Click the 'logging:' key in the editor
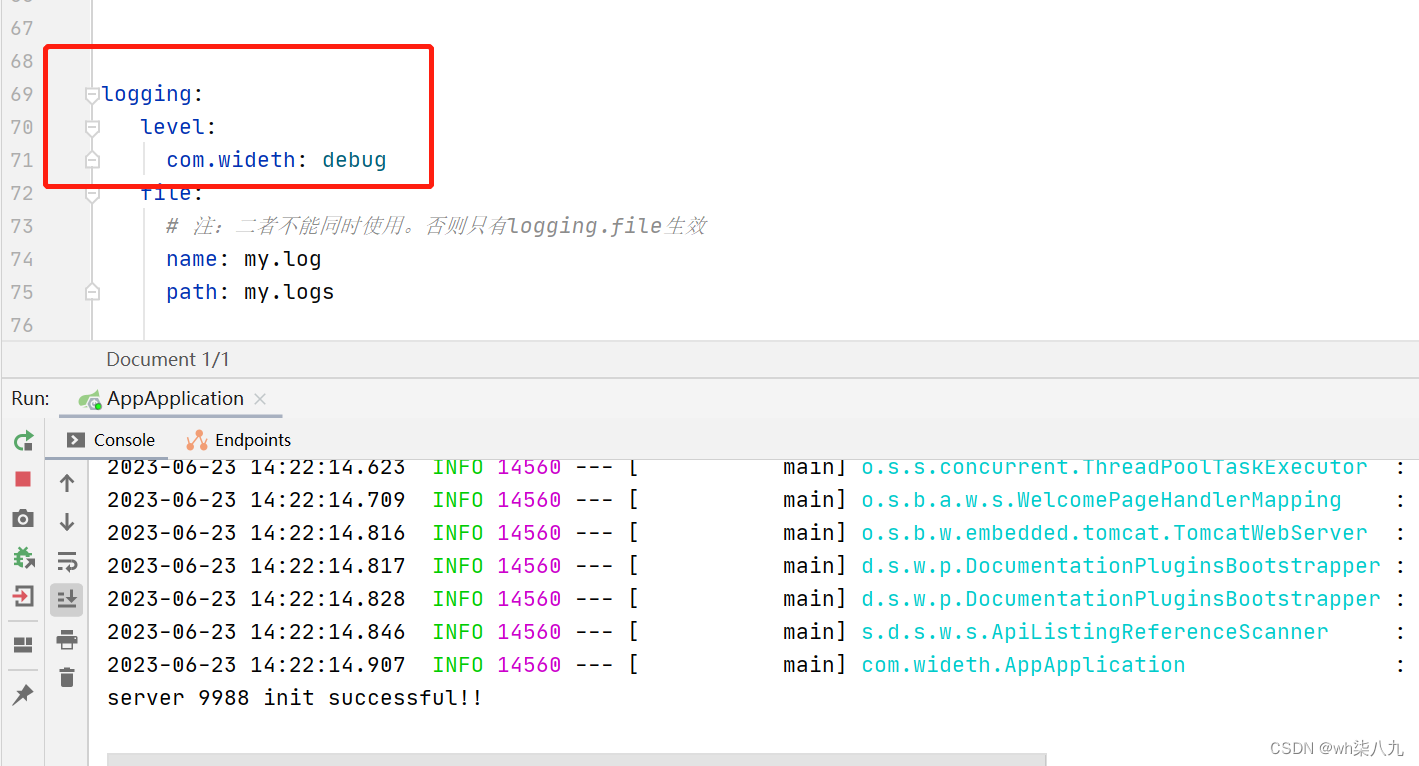This screenshot has height=766, width=1419. 153,94
